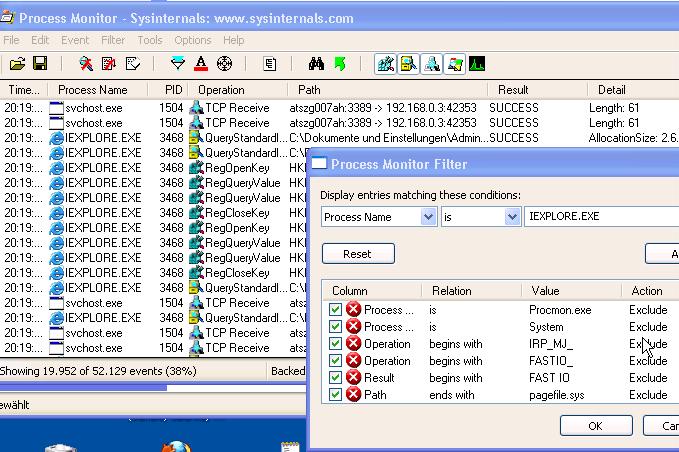Click the Cancel button in the filter dialog
This screenshot has height=452, width=679.
click(661, 426)
